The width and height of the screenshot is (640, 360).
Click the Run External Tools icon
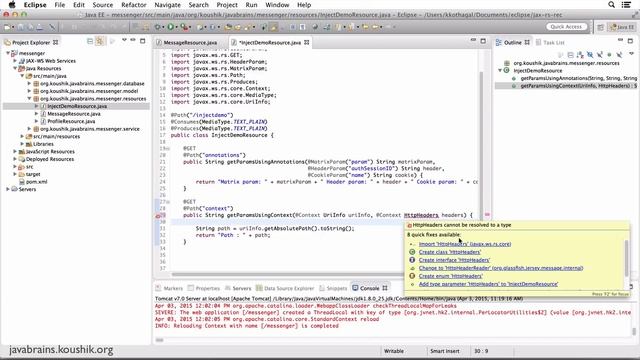click(x=184, y=27)
